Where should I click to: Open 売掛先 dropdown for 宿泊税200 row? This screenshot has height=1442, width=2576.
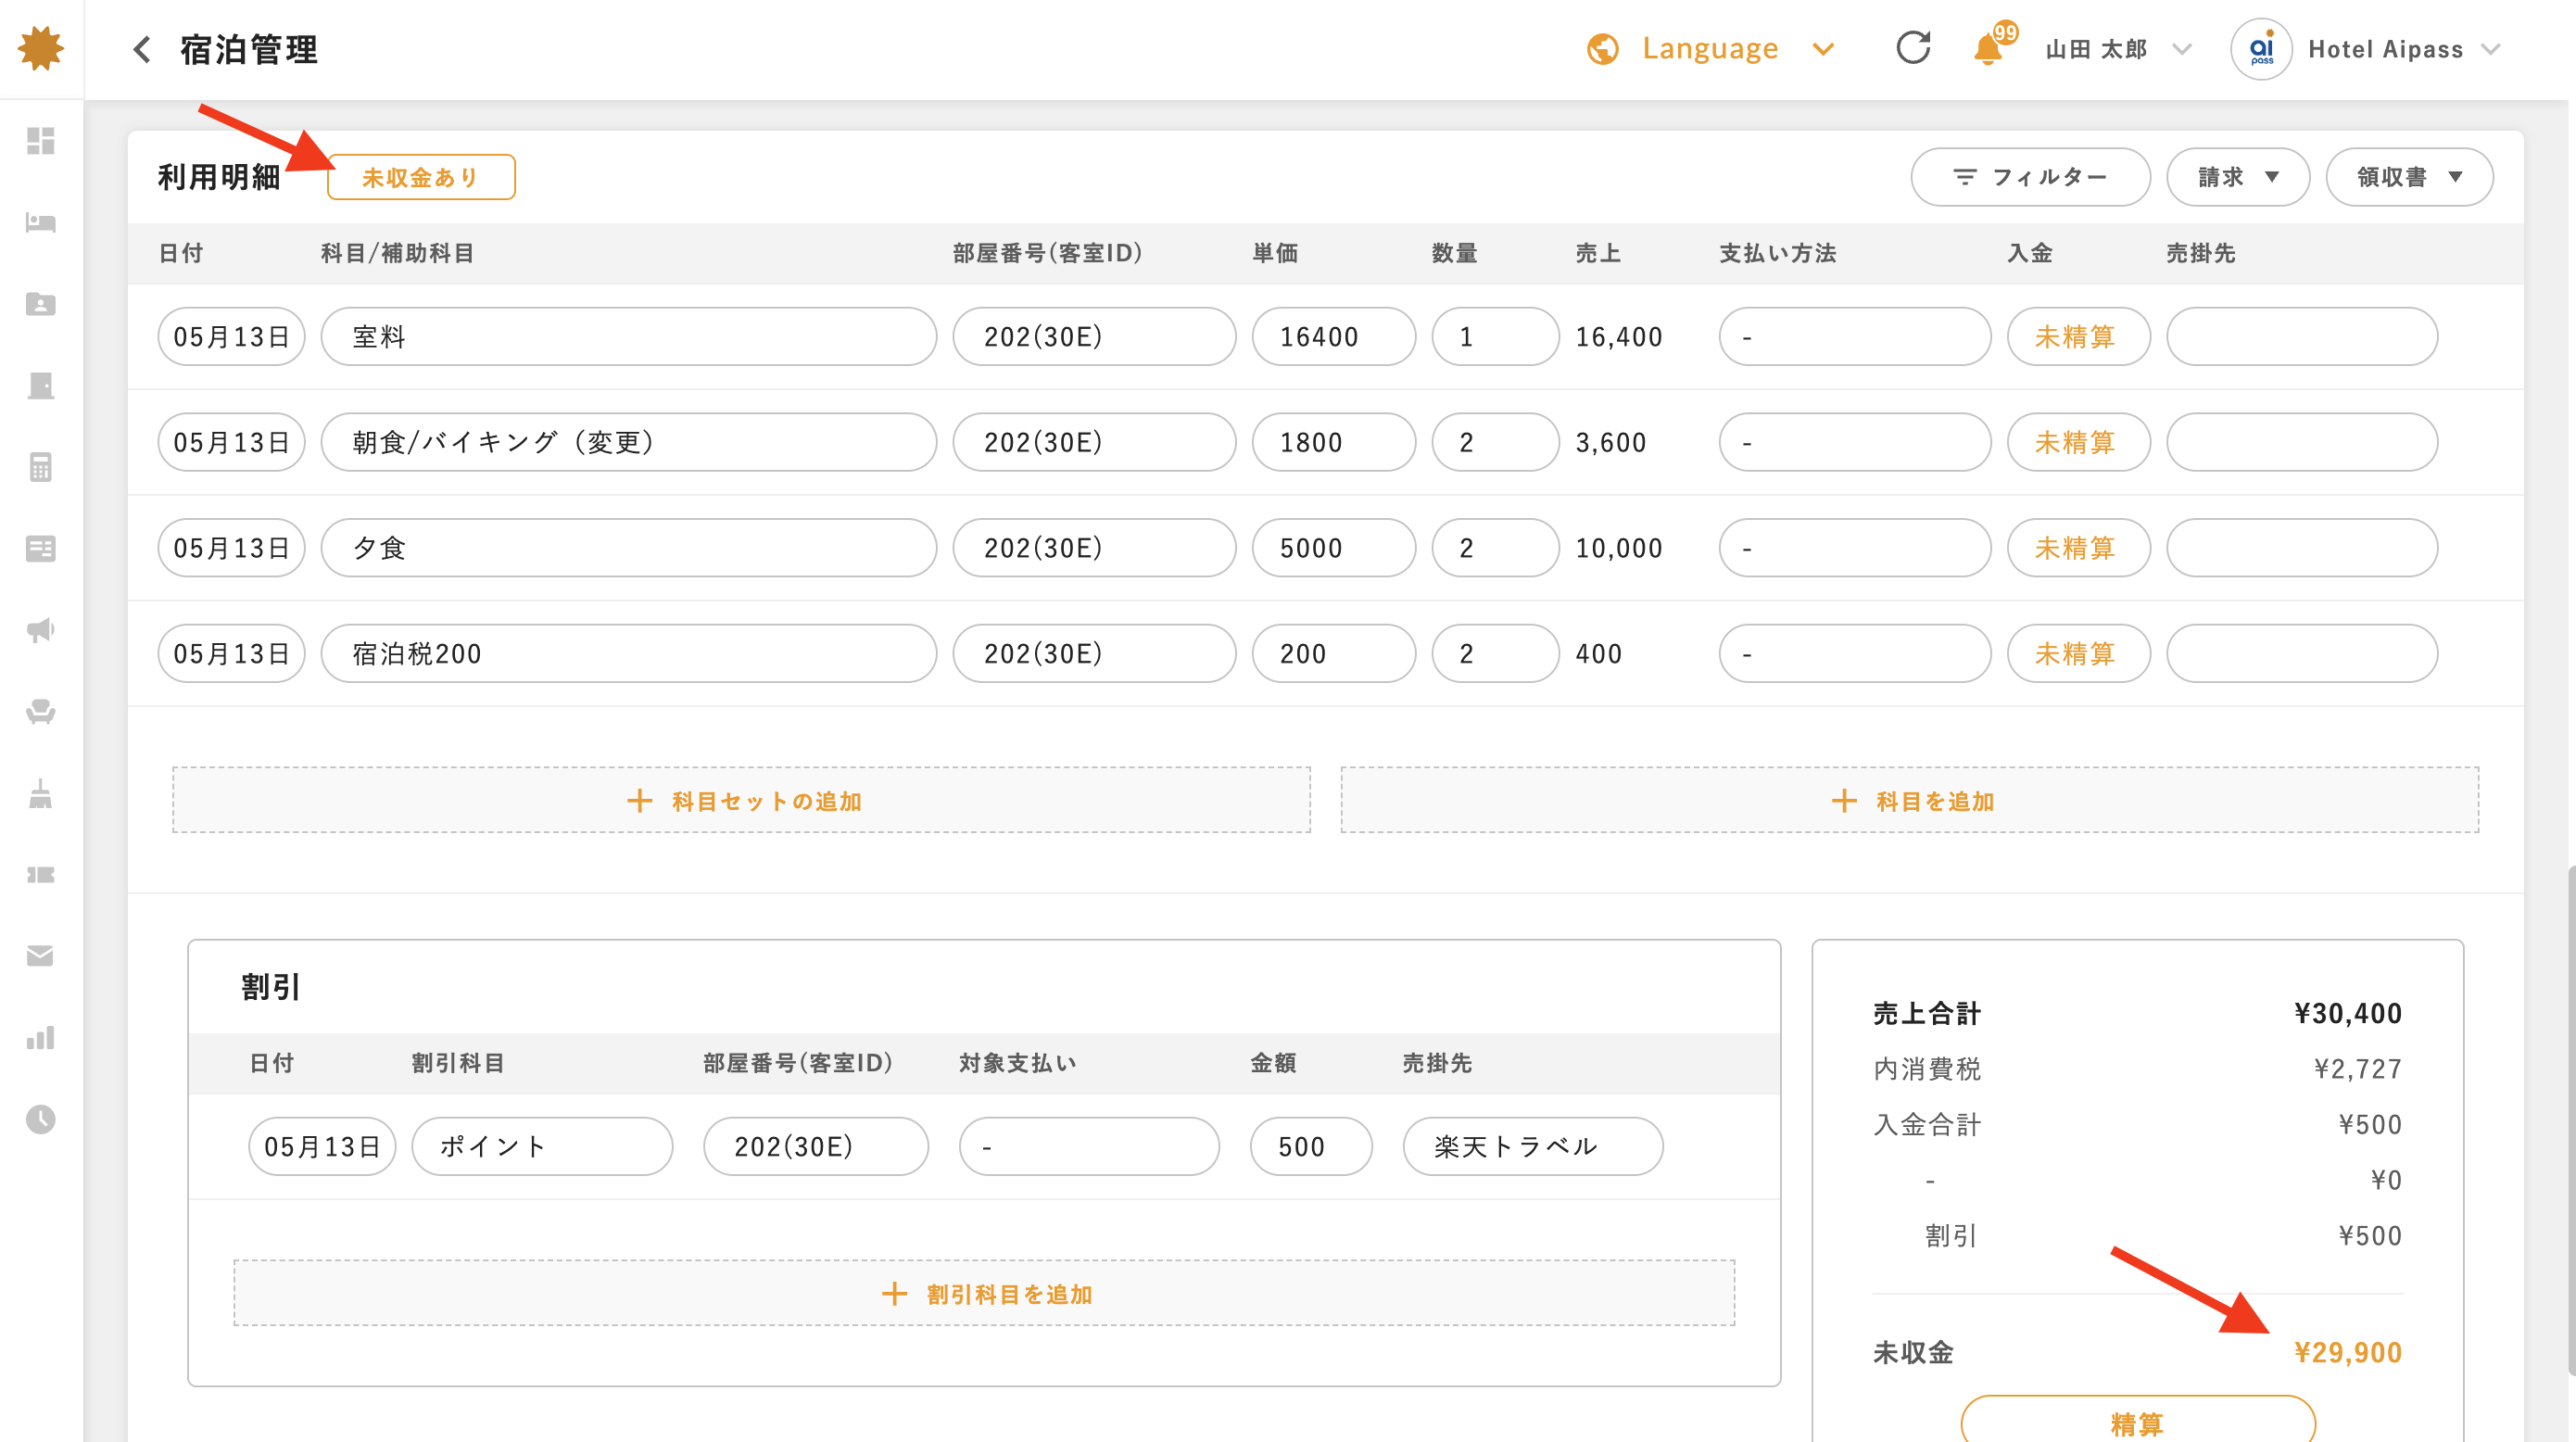point(2302,653)
